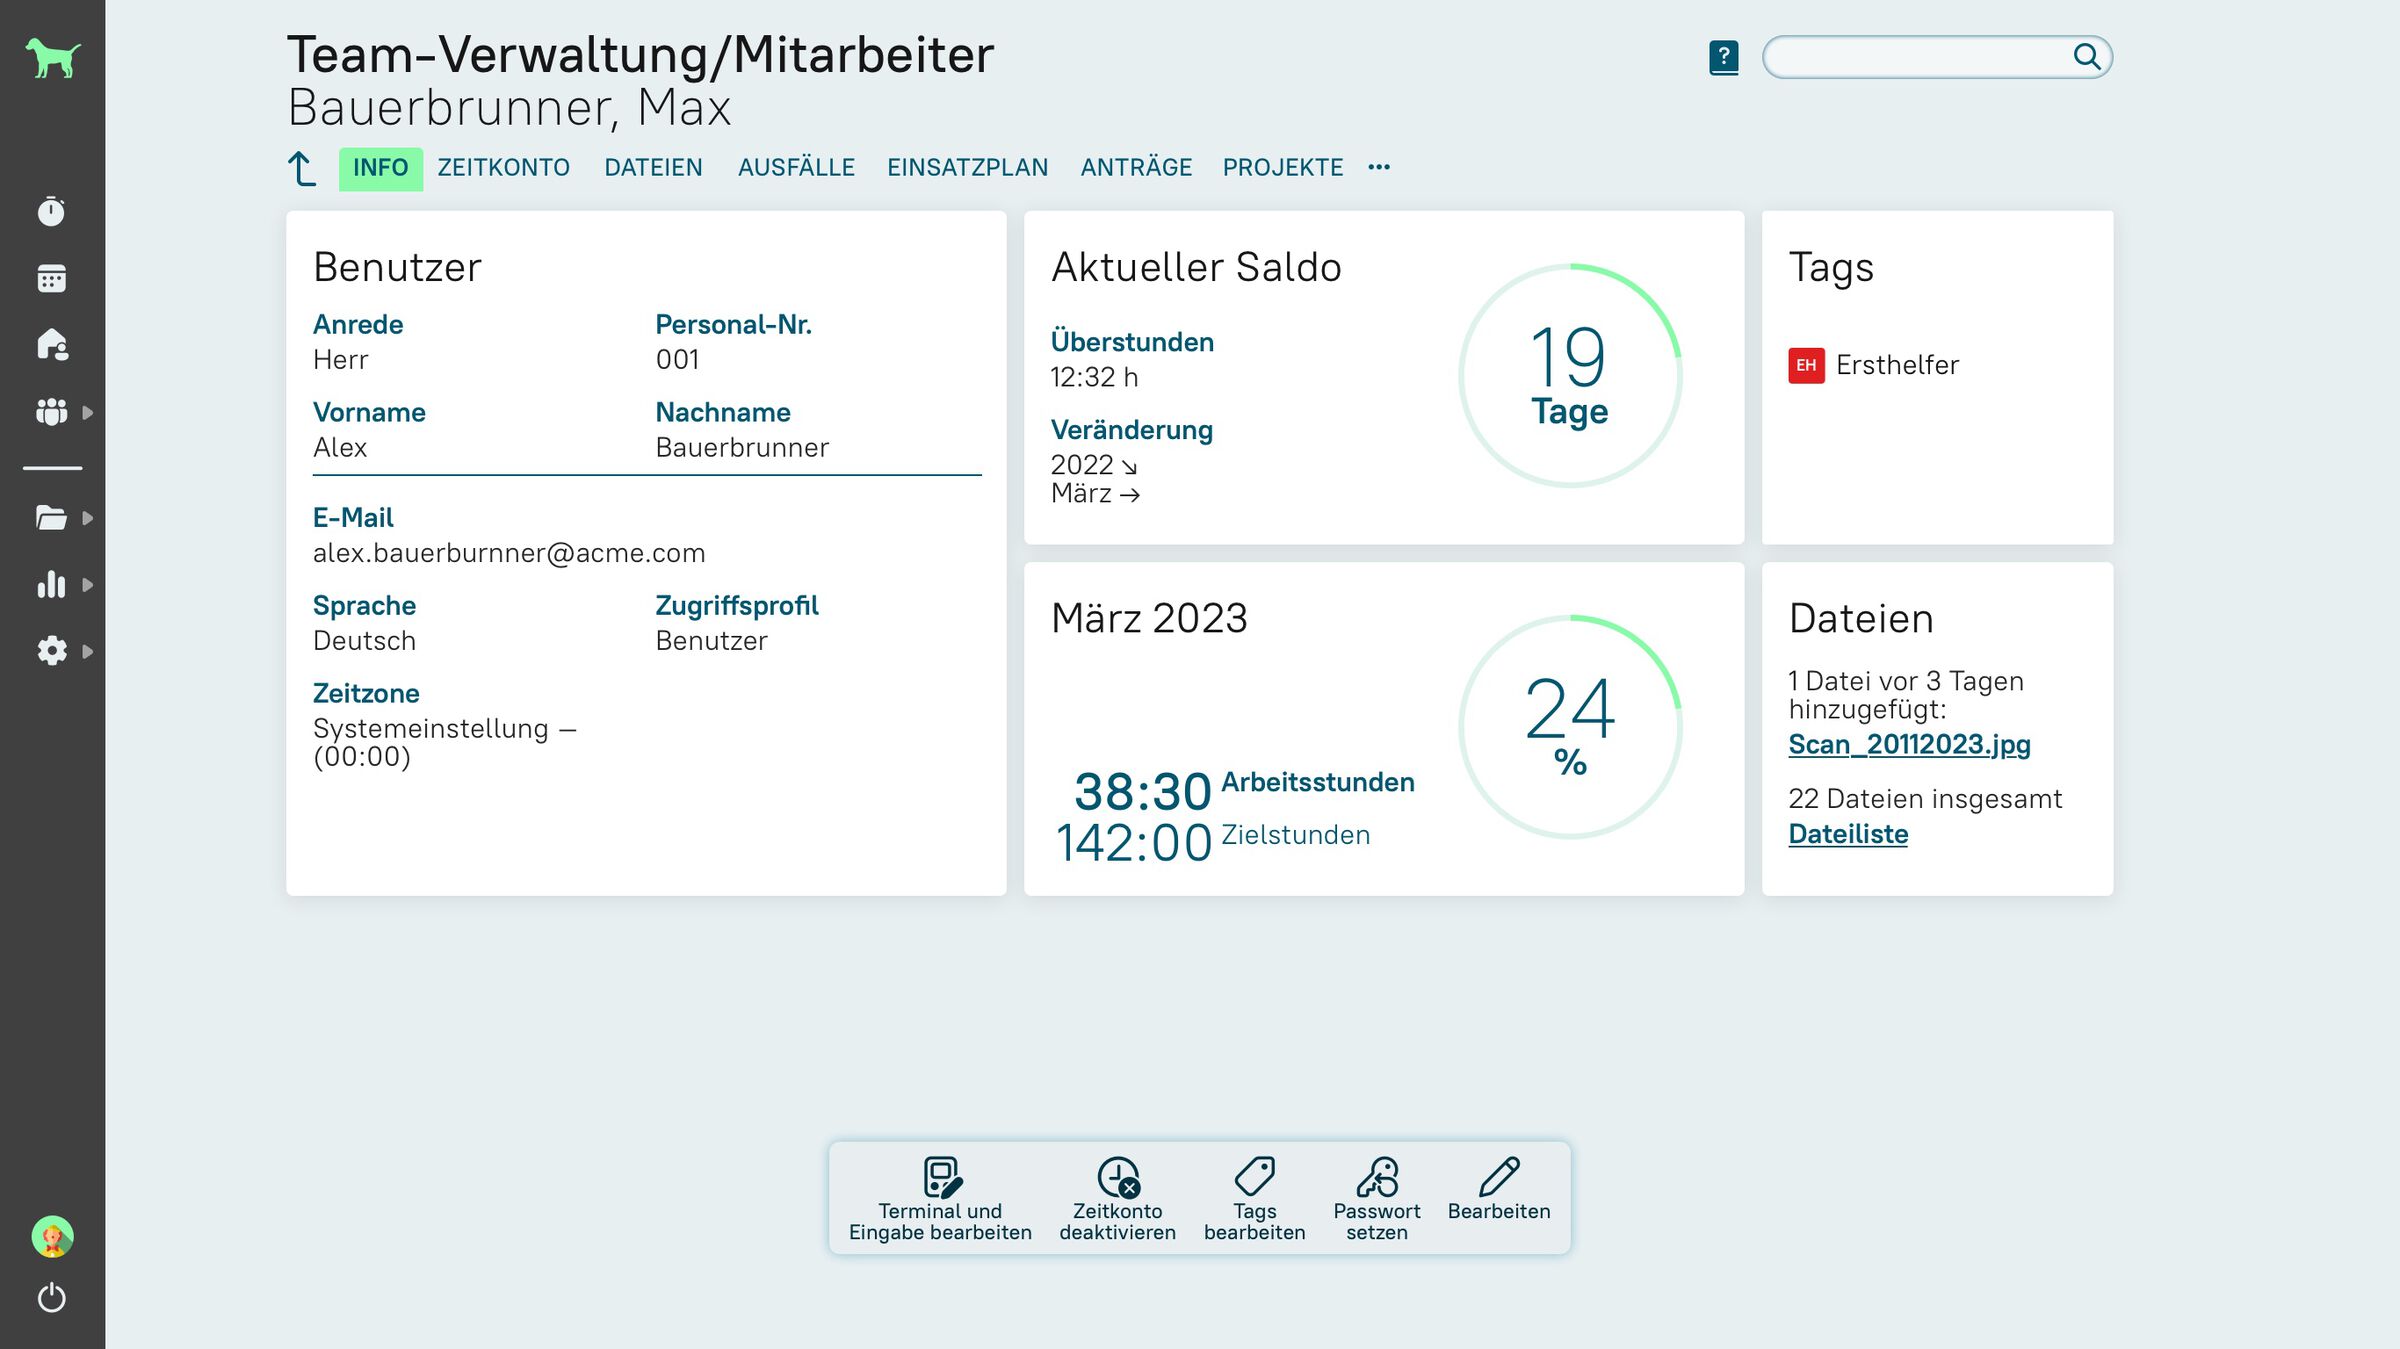Click into the search input field
This screenshot has height=1349, width=2400.
[1915, 57]
